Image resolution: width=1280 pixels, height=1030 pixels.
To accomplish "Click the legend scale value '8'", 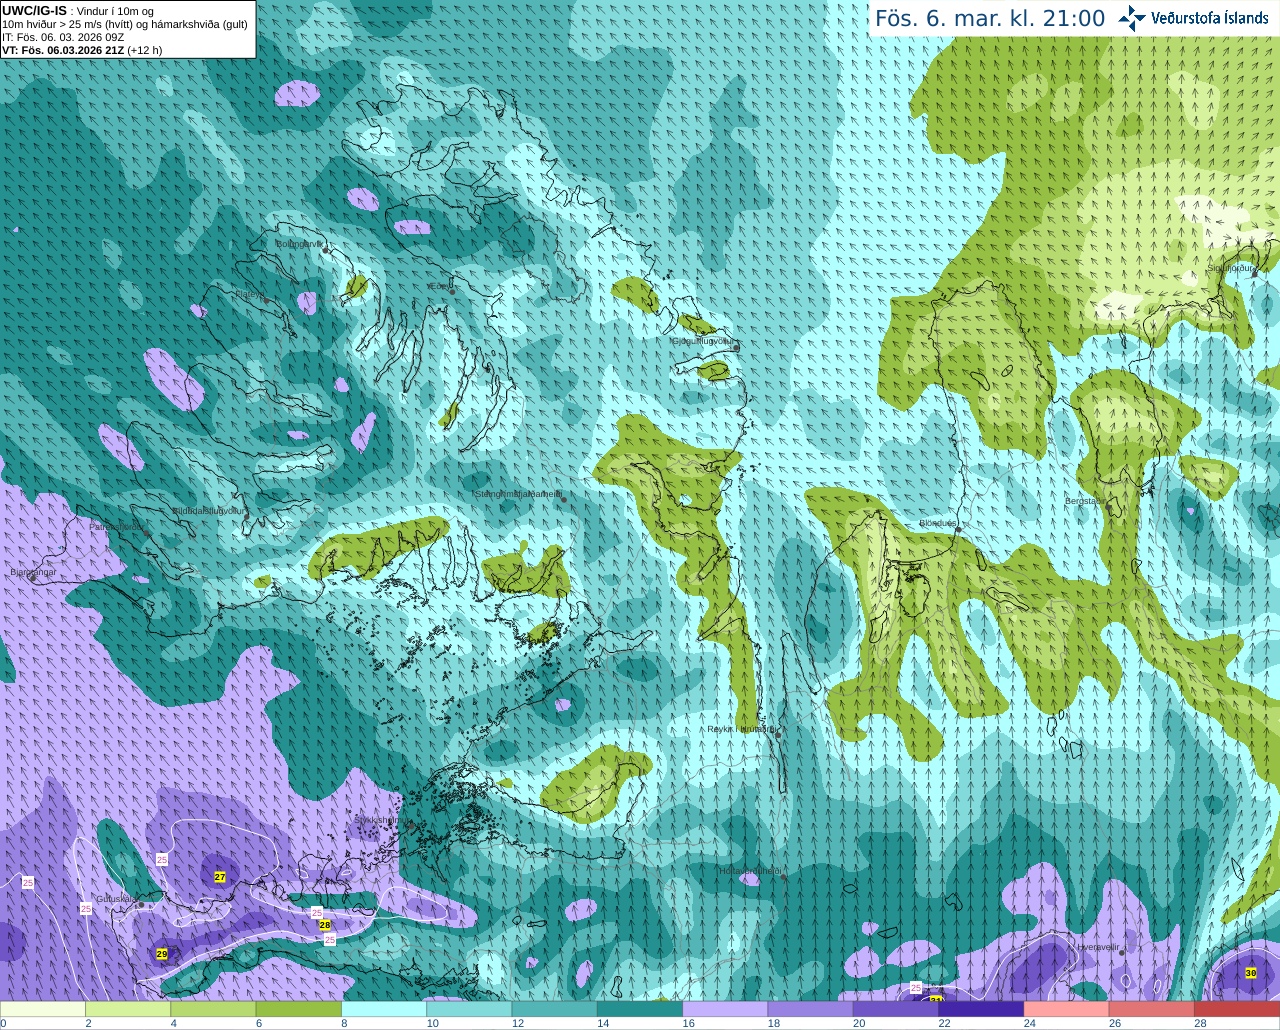I will (345, 1023).
